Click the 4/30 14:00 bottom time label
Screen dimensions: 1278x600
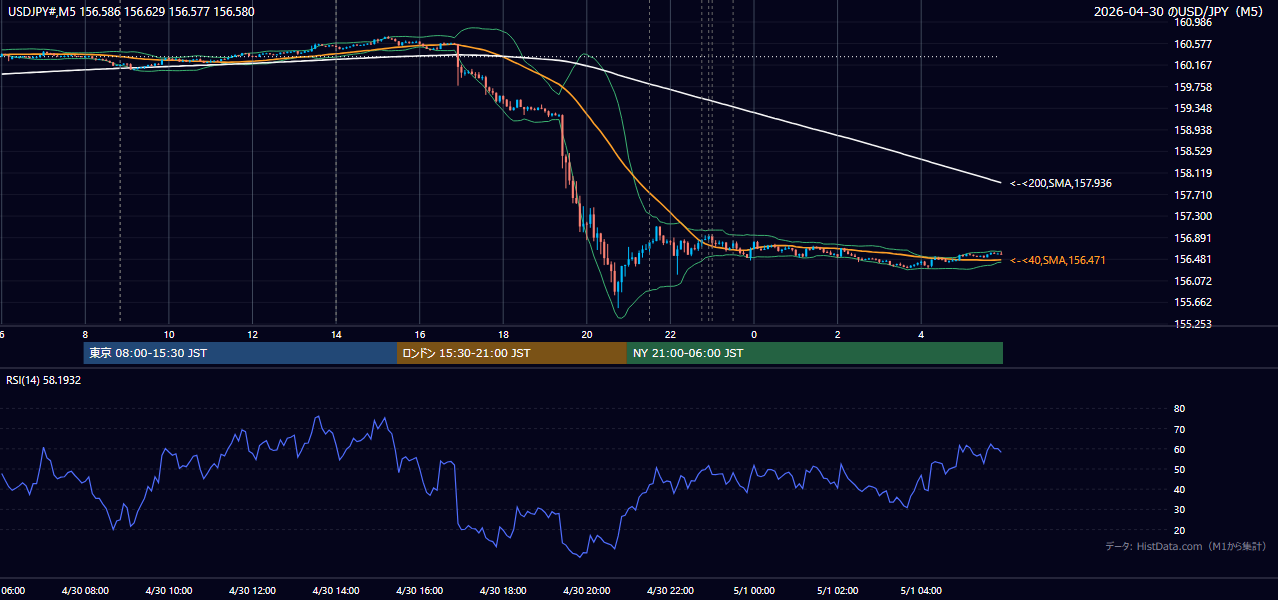[x=336, y=591]
